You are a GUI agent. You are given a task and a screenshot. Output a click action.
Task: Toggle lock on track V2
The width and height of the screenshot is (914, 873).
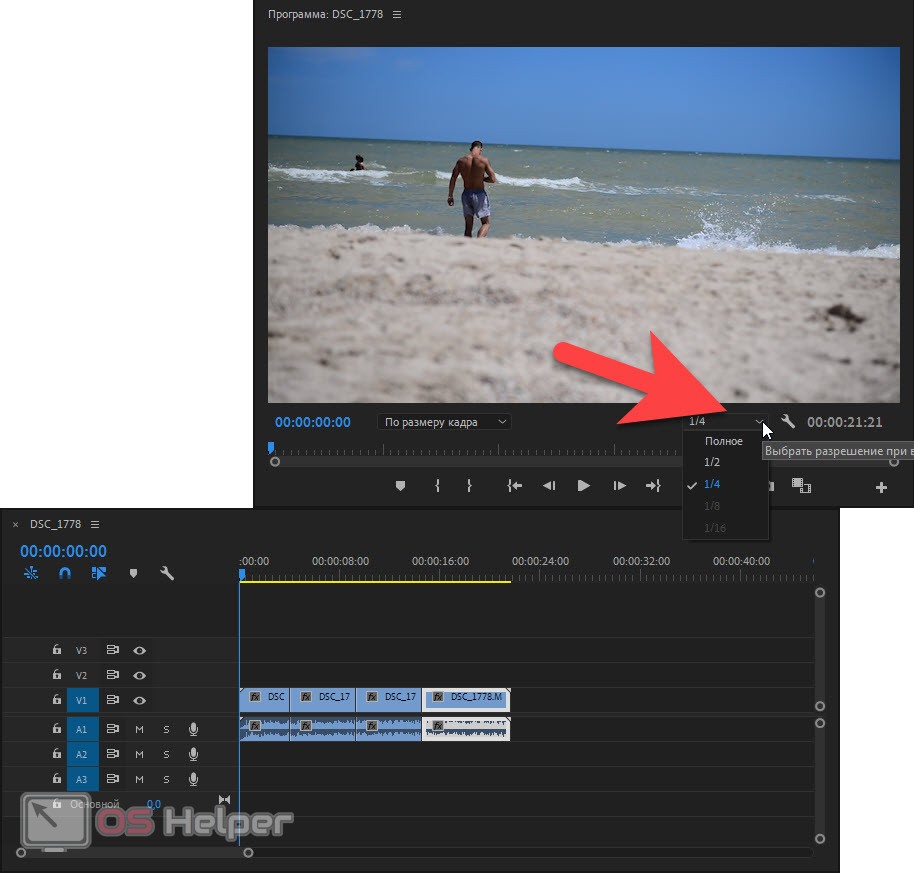(x=57, y=676)
